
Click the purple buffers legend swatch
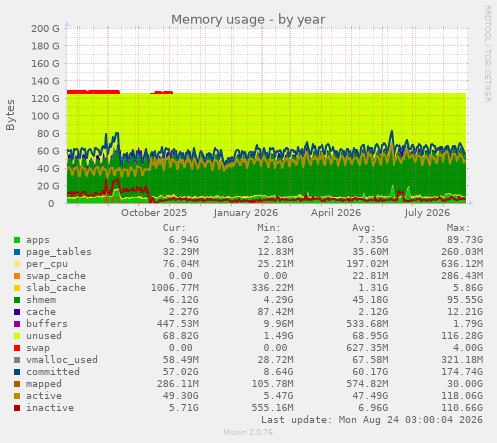(17, 324)
